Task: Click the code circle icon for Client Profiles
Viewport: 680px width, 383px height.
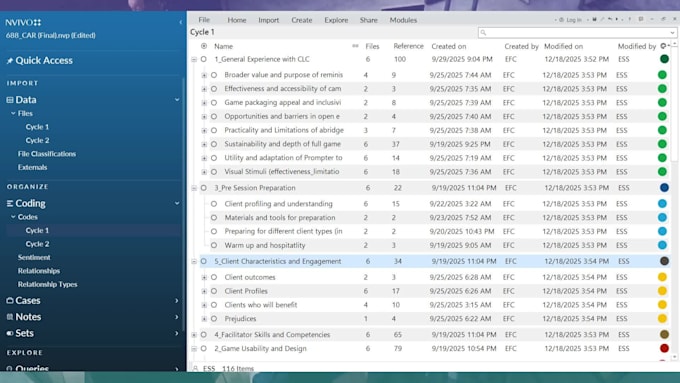Action: click(214, 291)
